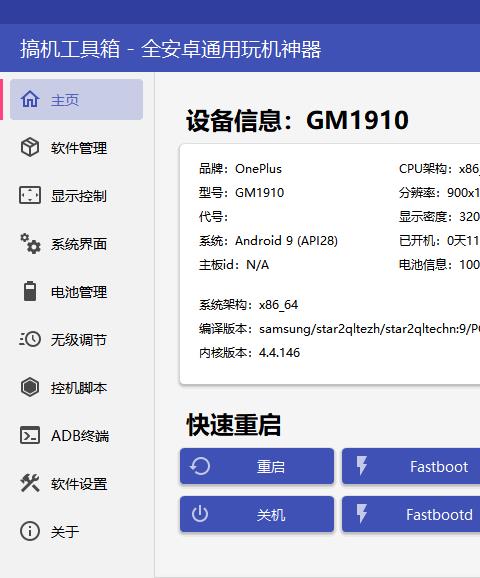This screenshot has height=578, width=480.
Task: Click the info circle icon for 关于
Action: pos(29,531)
